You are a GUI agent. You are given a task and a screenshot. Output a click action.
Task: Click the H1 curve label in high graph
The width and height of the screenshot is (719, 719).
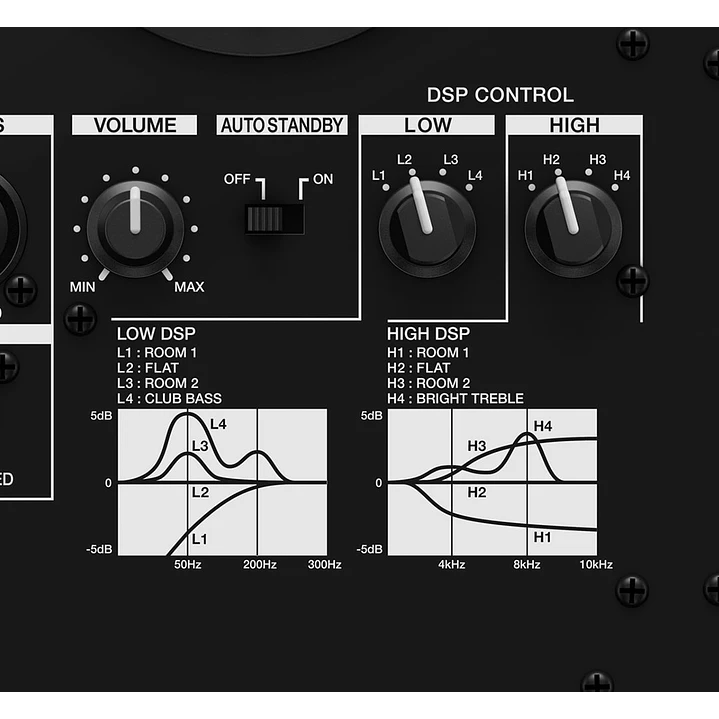pyautogui.click(x=542, y=536)
